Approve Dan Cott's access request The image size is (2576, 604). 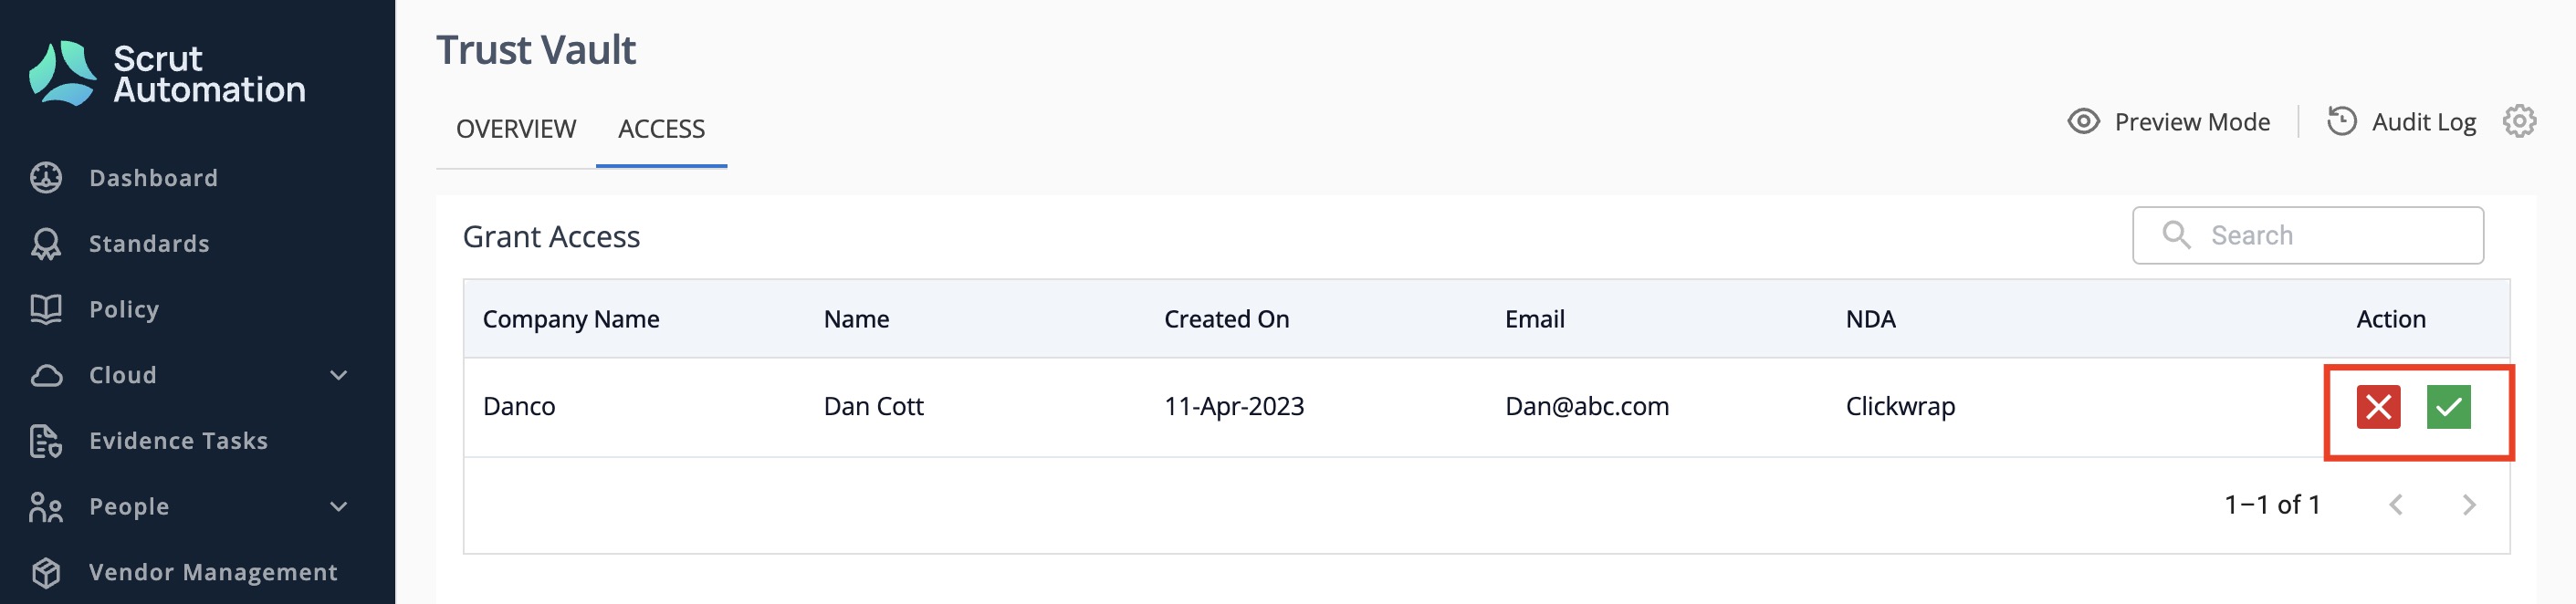click(2448, 407)
